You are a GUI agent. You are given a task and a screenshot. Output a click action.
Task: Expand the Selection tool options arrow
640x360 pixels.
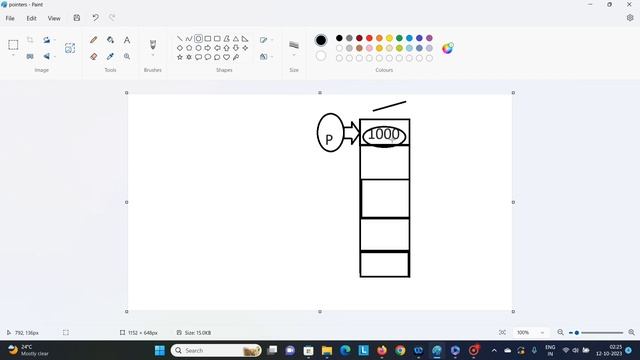coord(13,55)
